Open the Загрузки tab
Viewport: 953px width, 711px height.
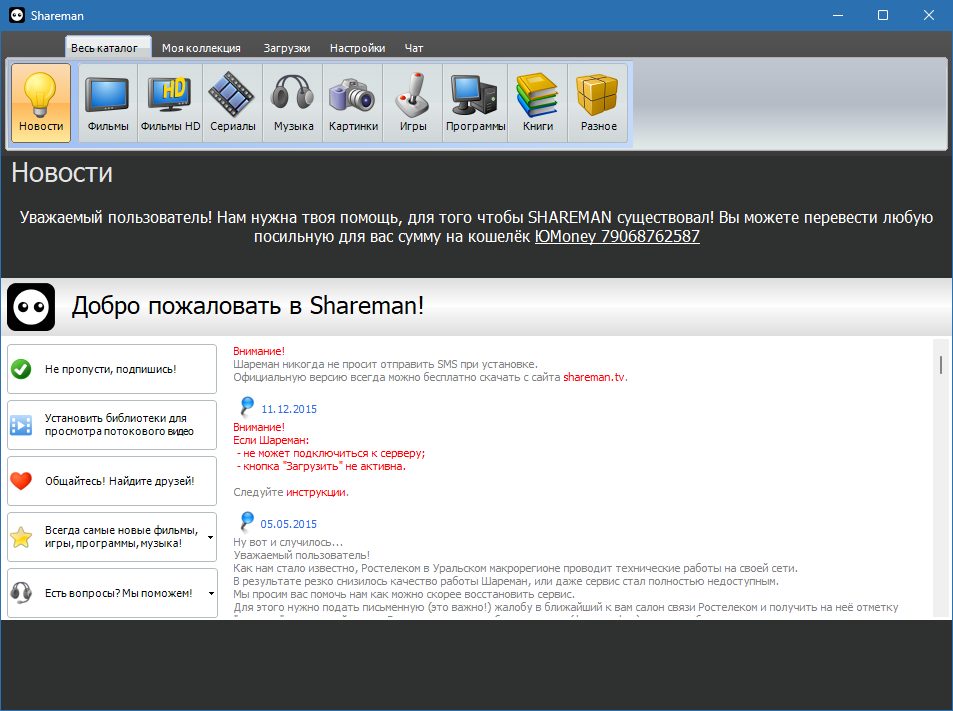(x=287, y=48)
